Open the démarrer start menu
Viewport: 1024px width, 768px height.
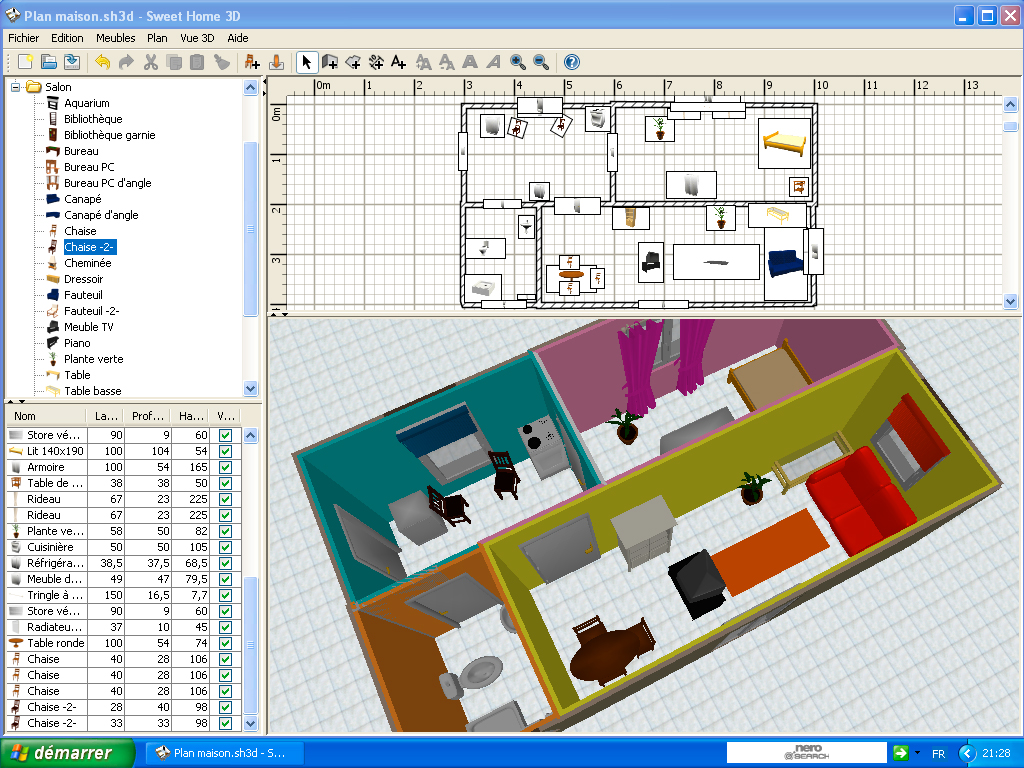(x=68, y=753)
